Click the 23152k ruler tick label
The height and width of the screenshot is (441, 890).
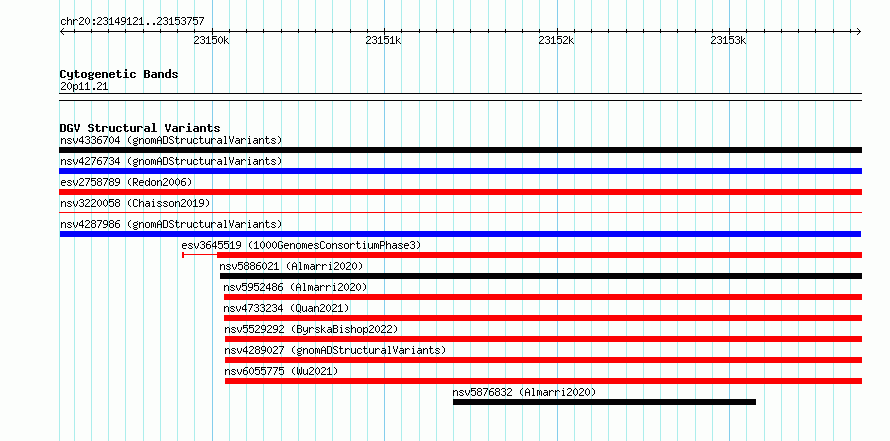[x=556, y=41]
